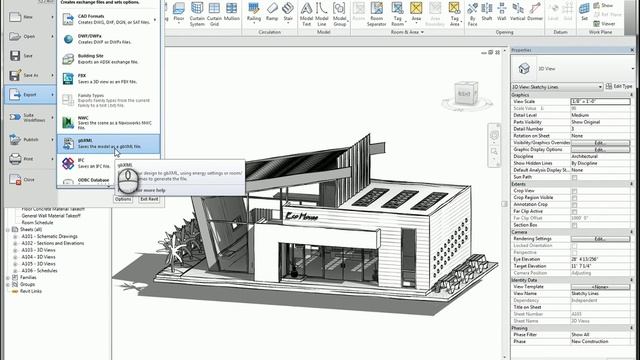Viewport: 640px width, 360px height.
Task: Show the work plane
Action: coord(603,5)
